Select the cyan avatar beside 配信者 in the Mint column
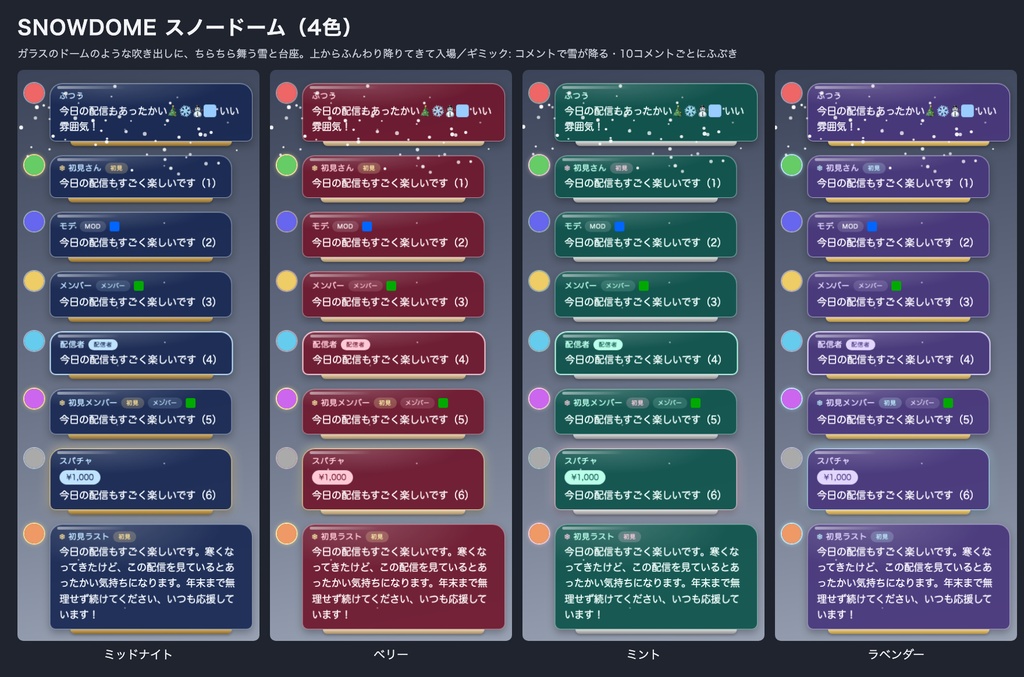 (539, 341)
